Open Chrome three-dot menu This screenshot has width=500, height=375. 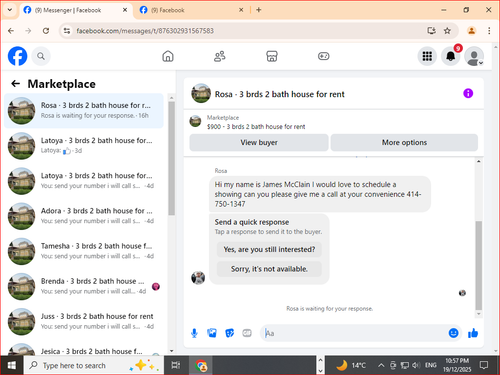[x=489, y=31]
